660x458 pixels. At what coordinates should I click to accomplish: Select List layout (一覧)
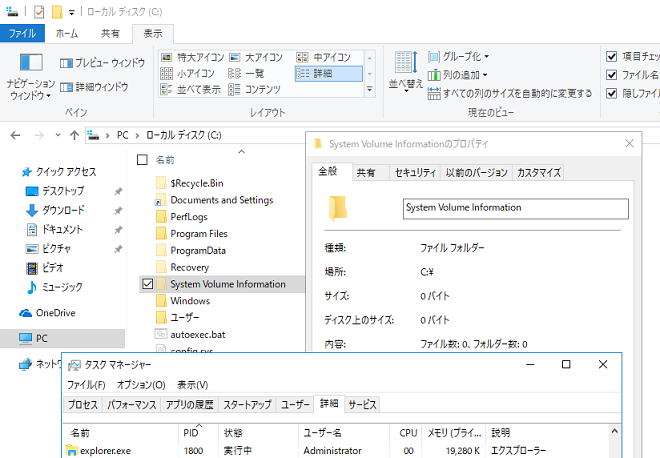click(246, 74)
